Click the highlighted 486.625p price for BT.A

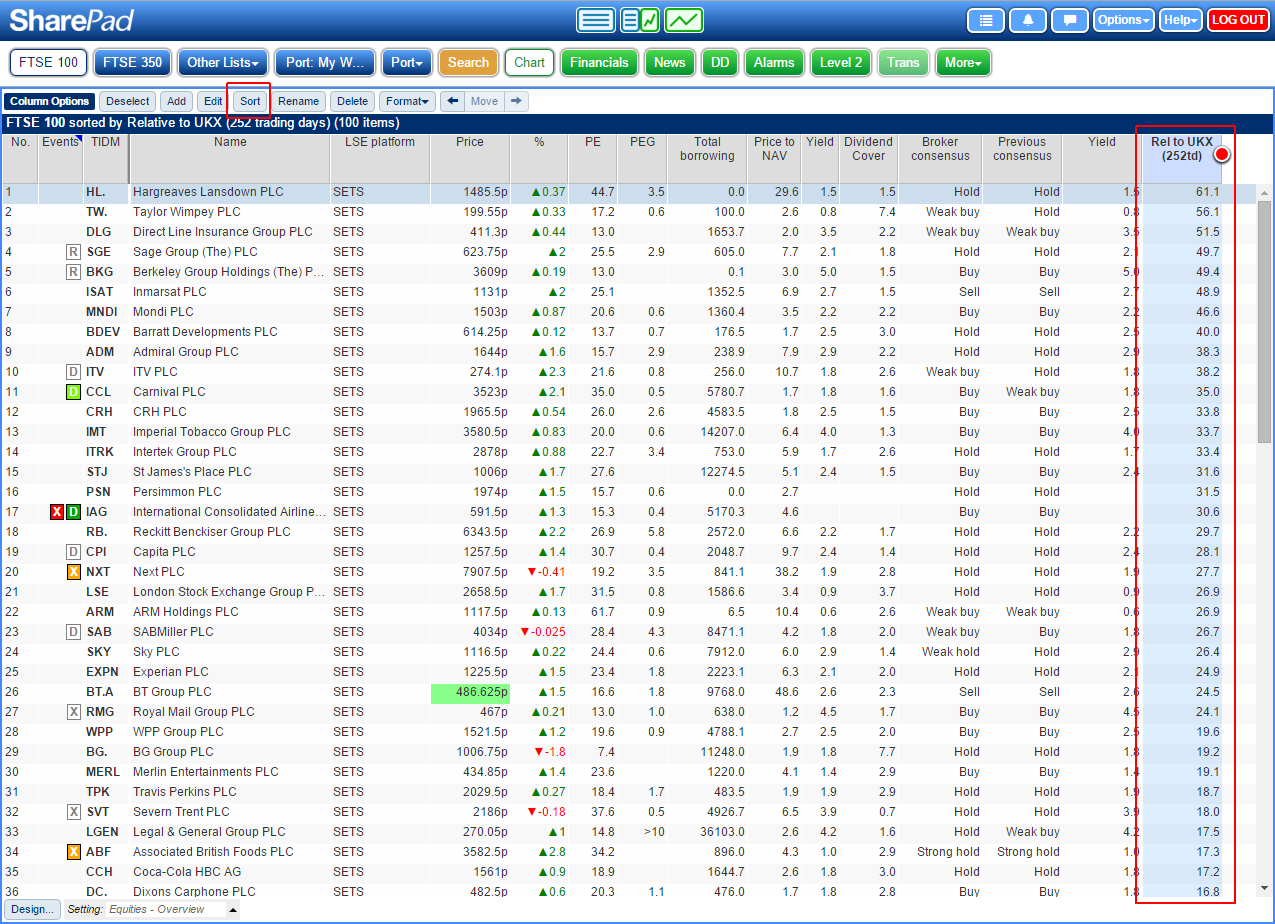470,692
